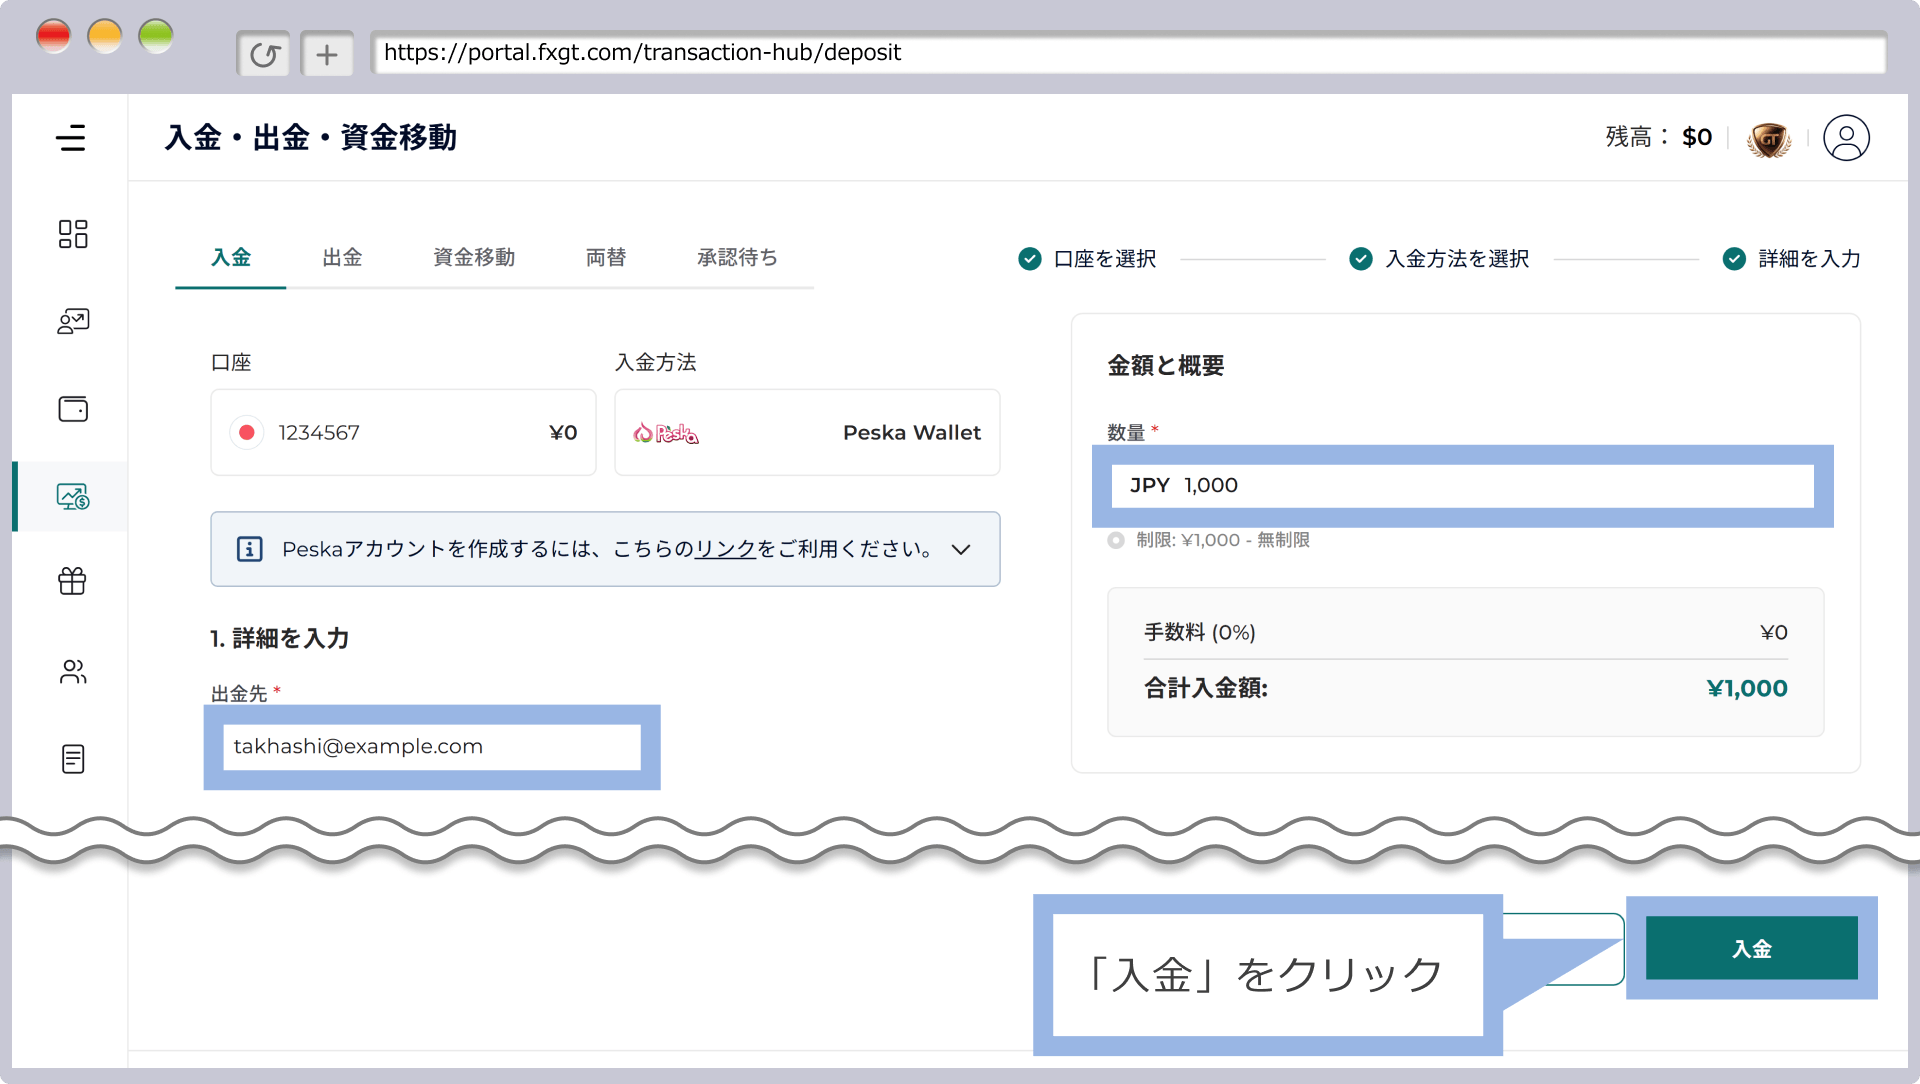Focus the 出金先 email input field
This screenshot has height=1084, width=1920.
[432, 747]
